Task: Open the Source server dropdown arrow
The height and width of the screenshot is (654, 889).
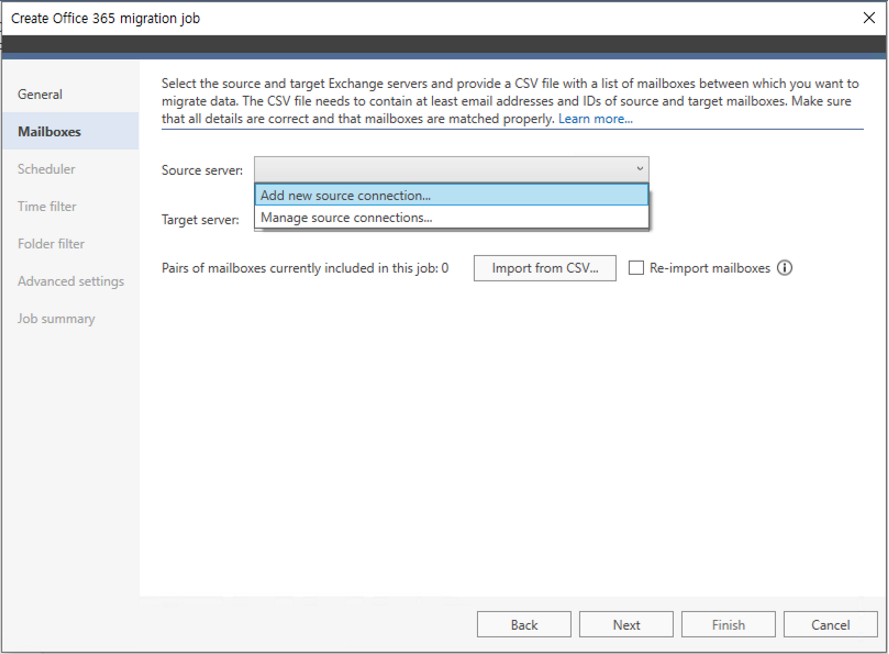Action: pos(640,169)
